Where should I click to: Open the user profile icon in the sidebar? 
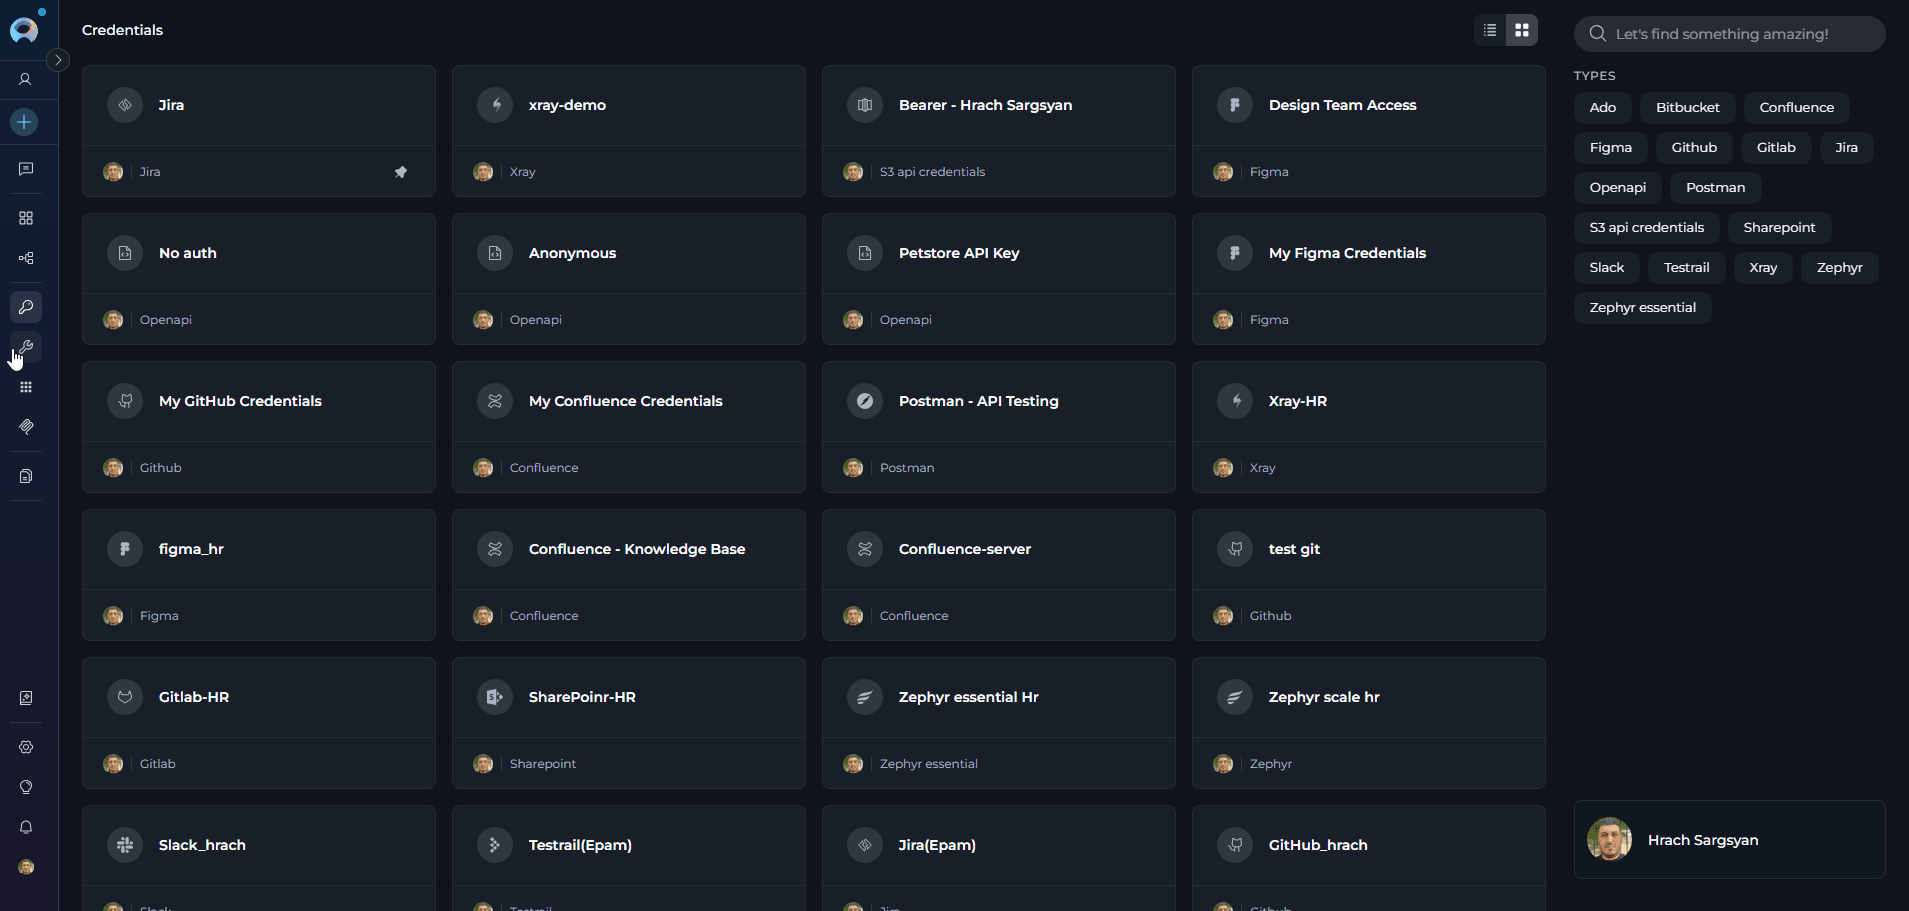tap(26, 79)
